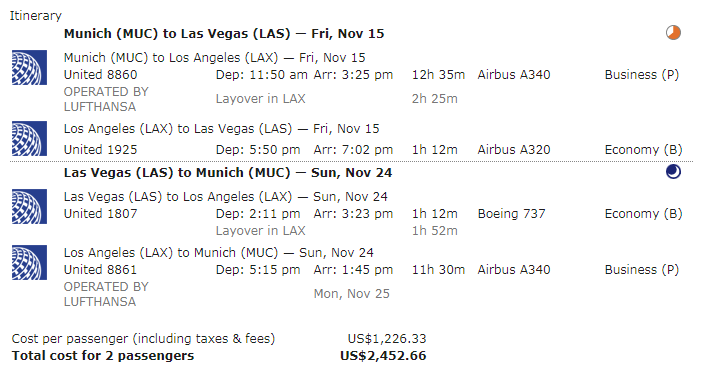
Task: Click United logo beside flight United 1807
Action: (x=29, y=207)
